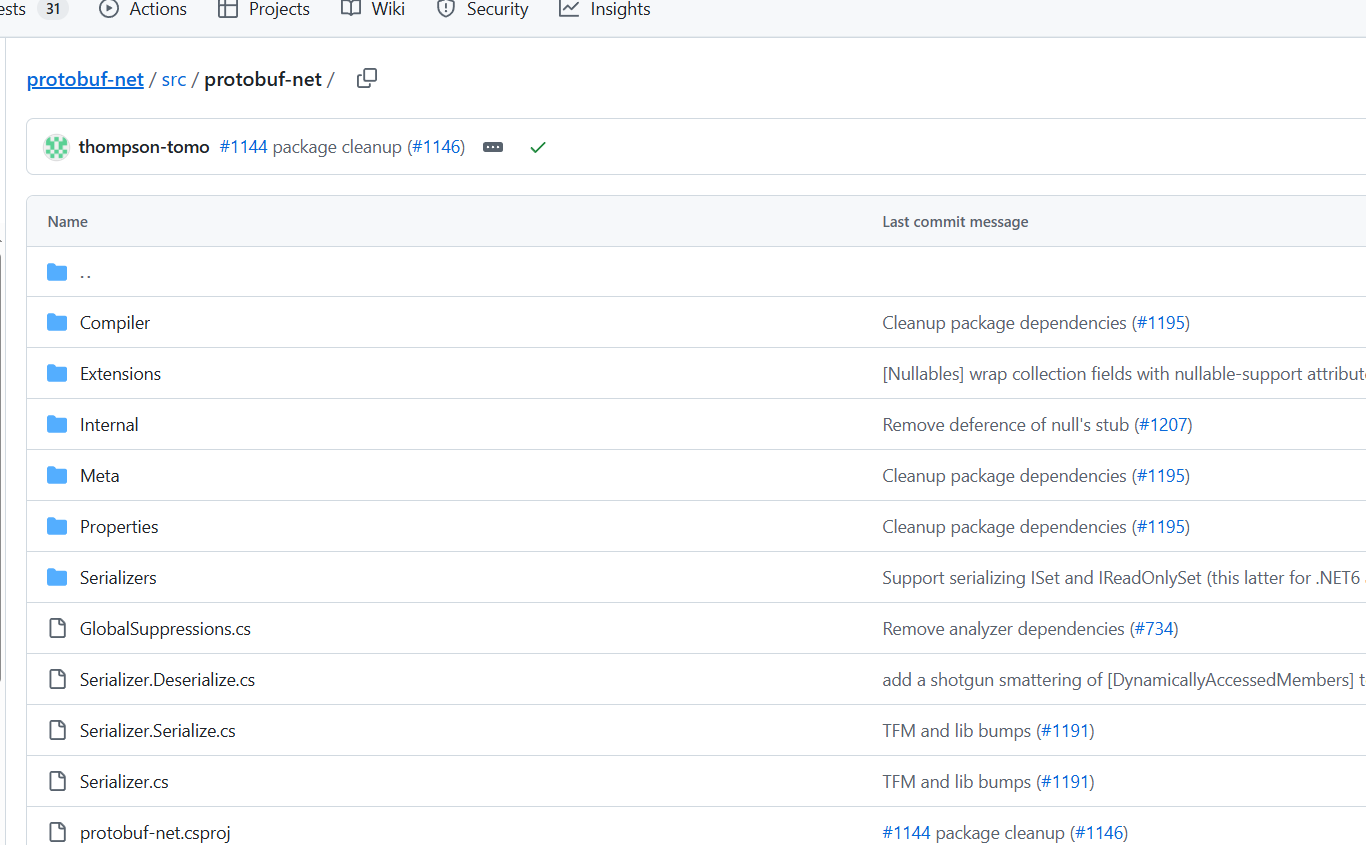Click the Extensions folder icon
1366x845 pixels.
pos(57,374)
